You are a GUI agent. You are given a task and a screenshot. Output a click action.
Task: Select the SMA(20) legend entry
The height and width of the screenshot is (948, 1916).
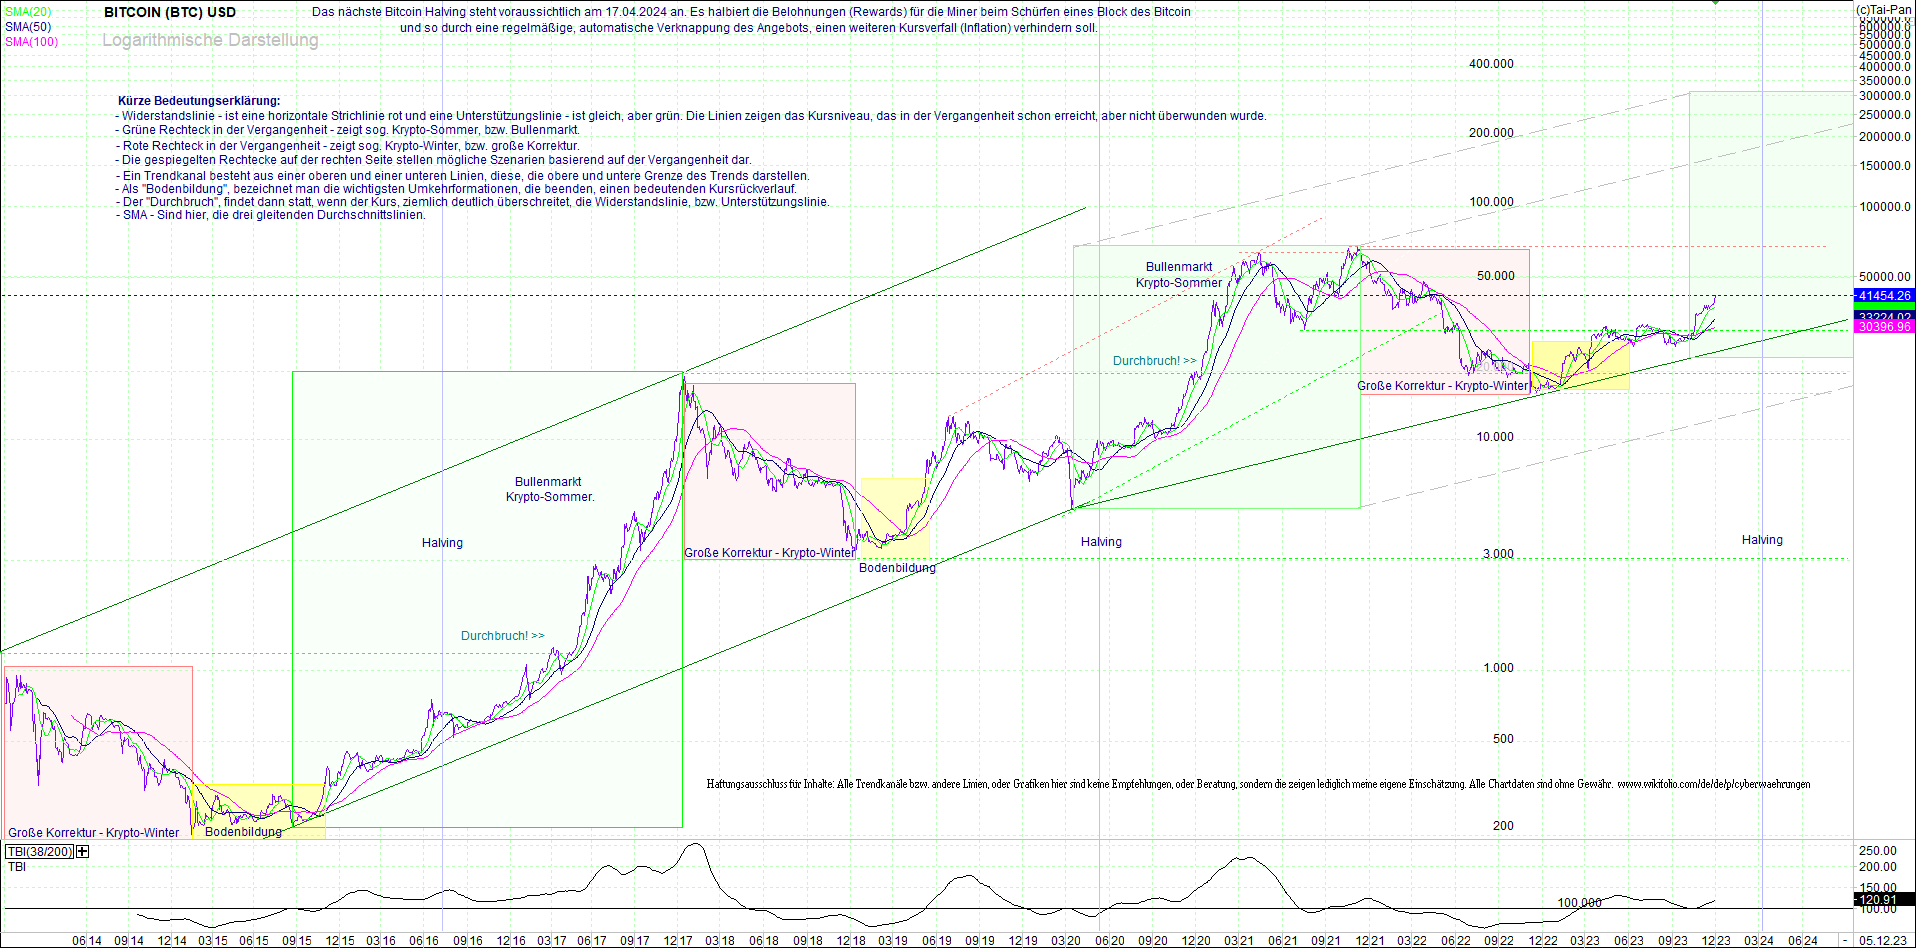[x=26, y=13]
